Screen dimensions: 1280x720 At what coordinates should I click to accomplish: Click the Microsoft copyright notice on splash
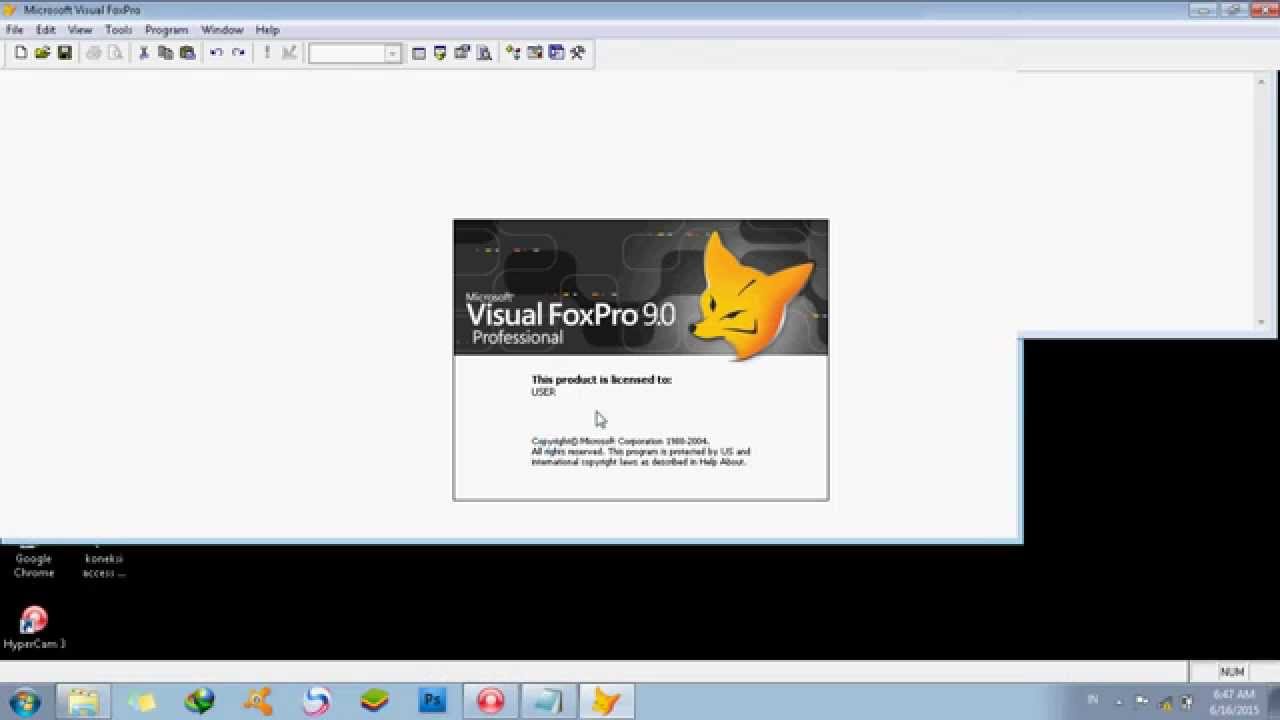[640, 452]
